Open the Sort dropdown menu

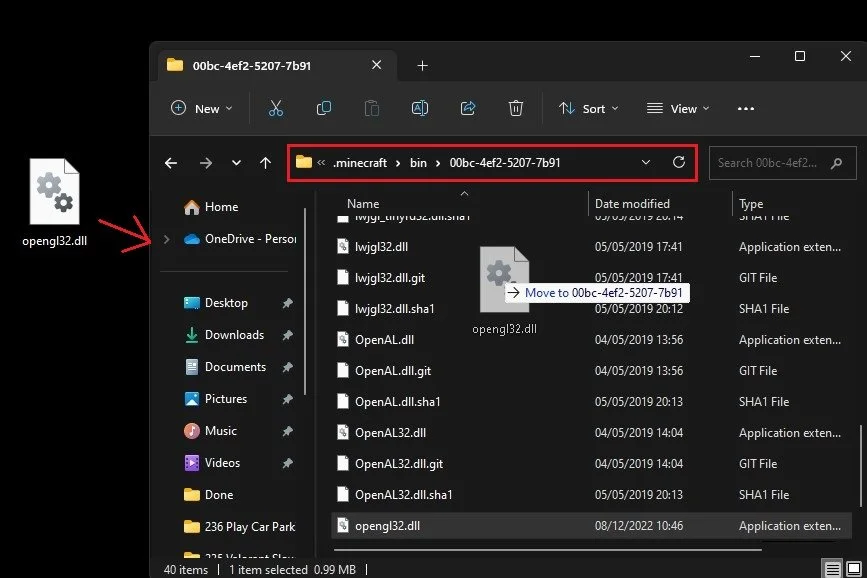pyautogui.click(x=588, y=108)
